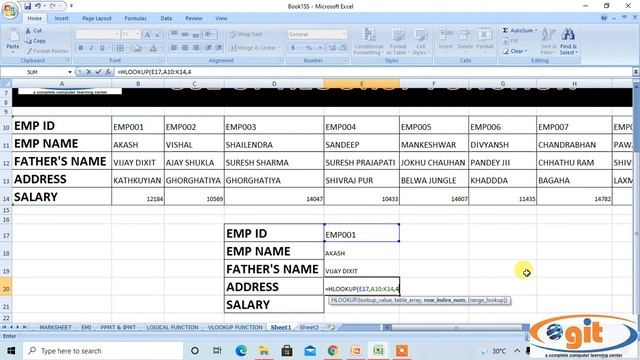Open the Page Layout tab
Image resolution: width=640 pixels, height=360 pixels.
tap(97, 18)
